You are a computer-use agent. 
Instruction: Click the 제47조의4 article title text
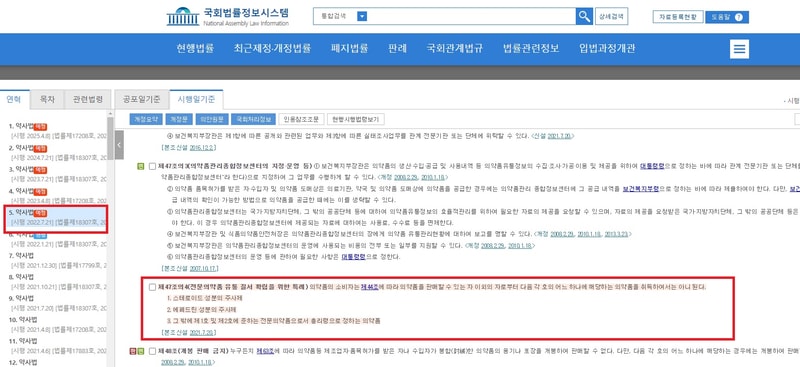pyautogui.click(x=233, y=287)
